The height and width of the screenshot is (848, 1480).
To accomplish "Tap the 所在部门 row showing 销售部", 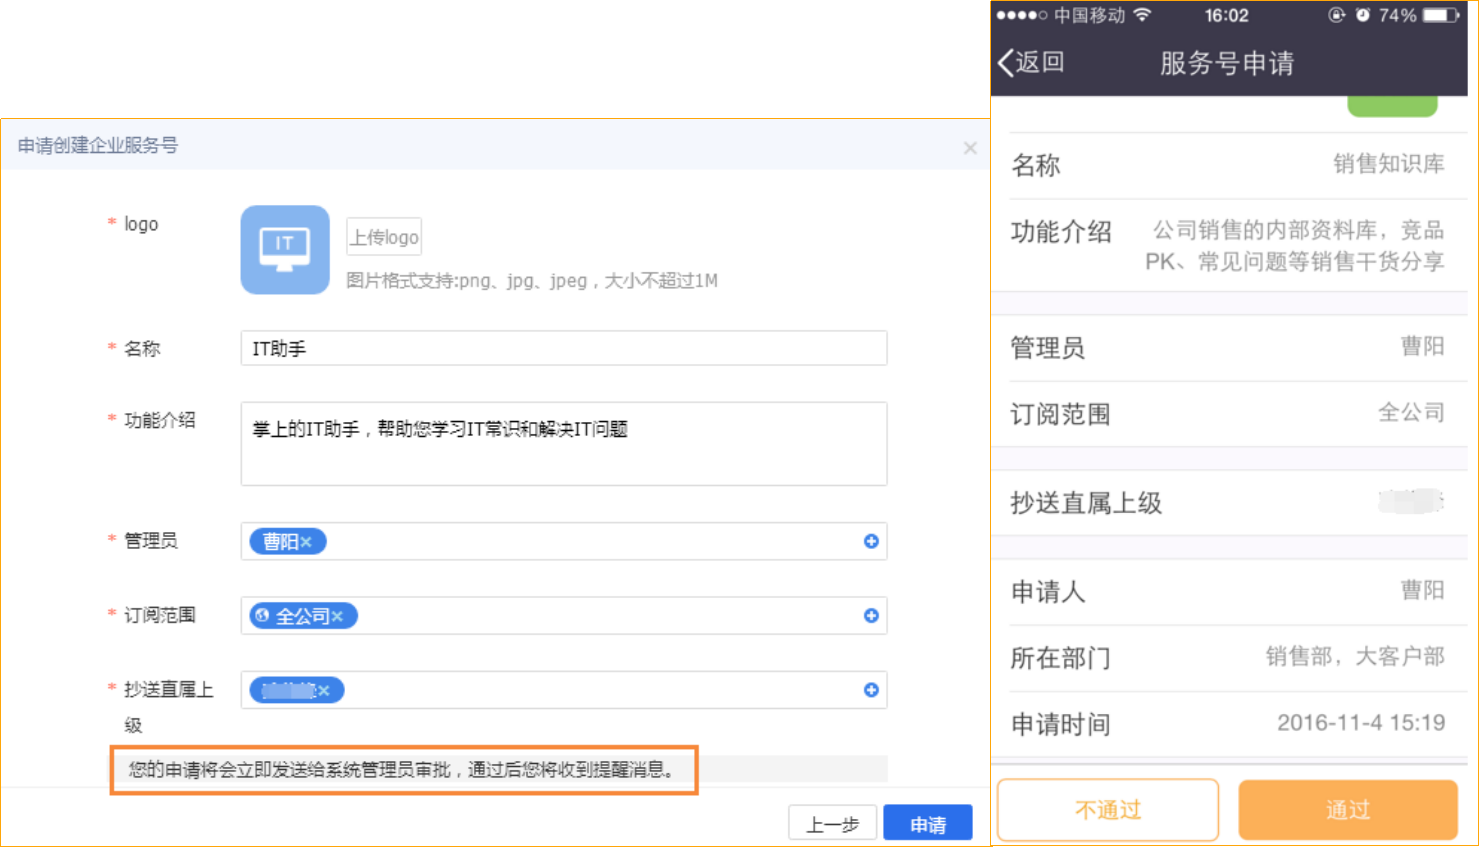I will tap(1229, 657).
